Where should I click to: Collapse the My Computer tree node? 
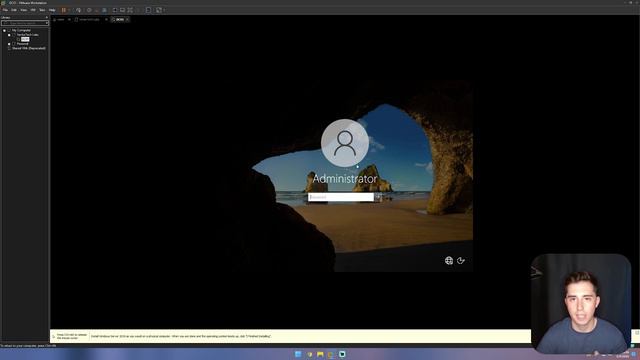(x=4, y=30)
